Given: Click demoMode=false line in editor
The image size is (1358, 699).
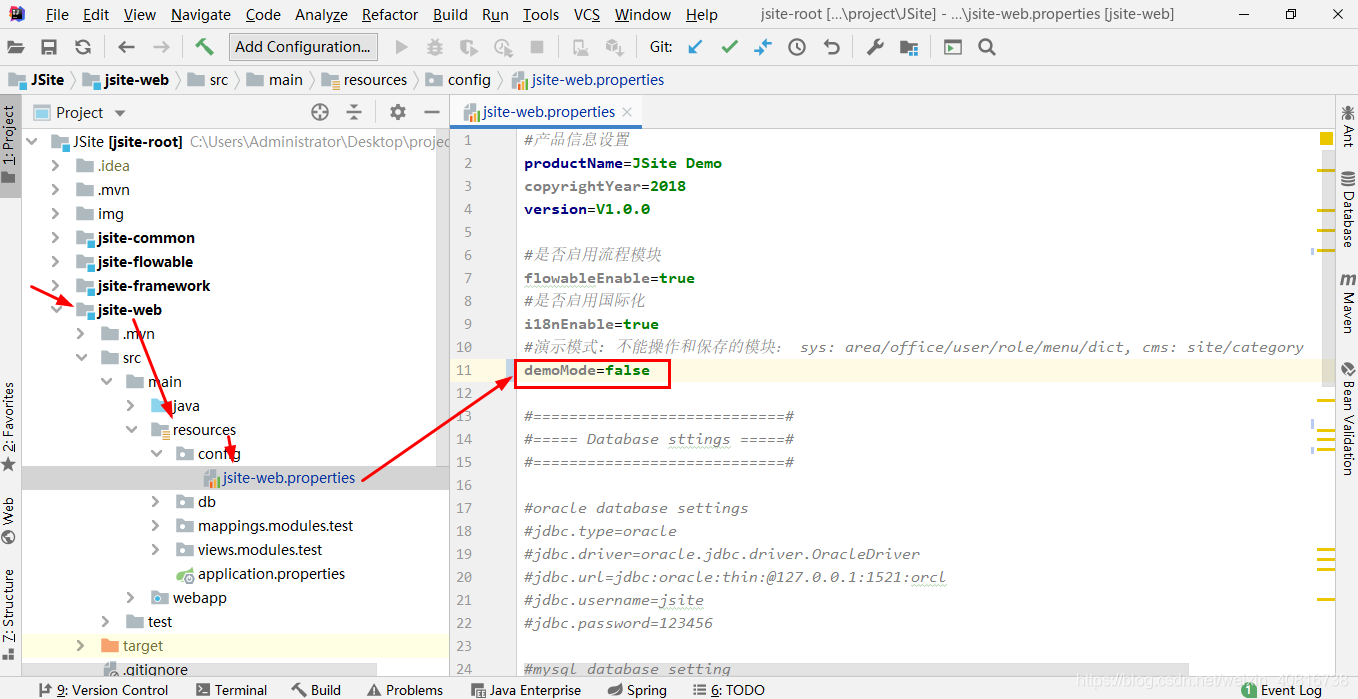Looking at the screenshot, I should [587, 370].
